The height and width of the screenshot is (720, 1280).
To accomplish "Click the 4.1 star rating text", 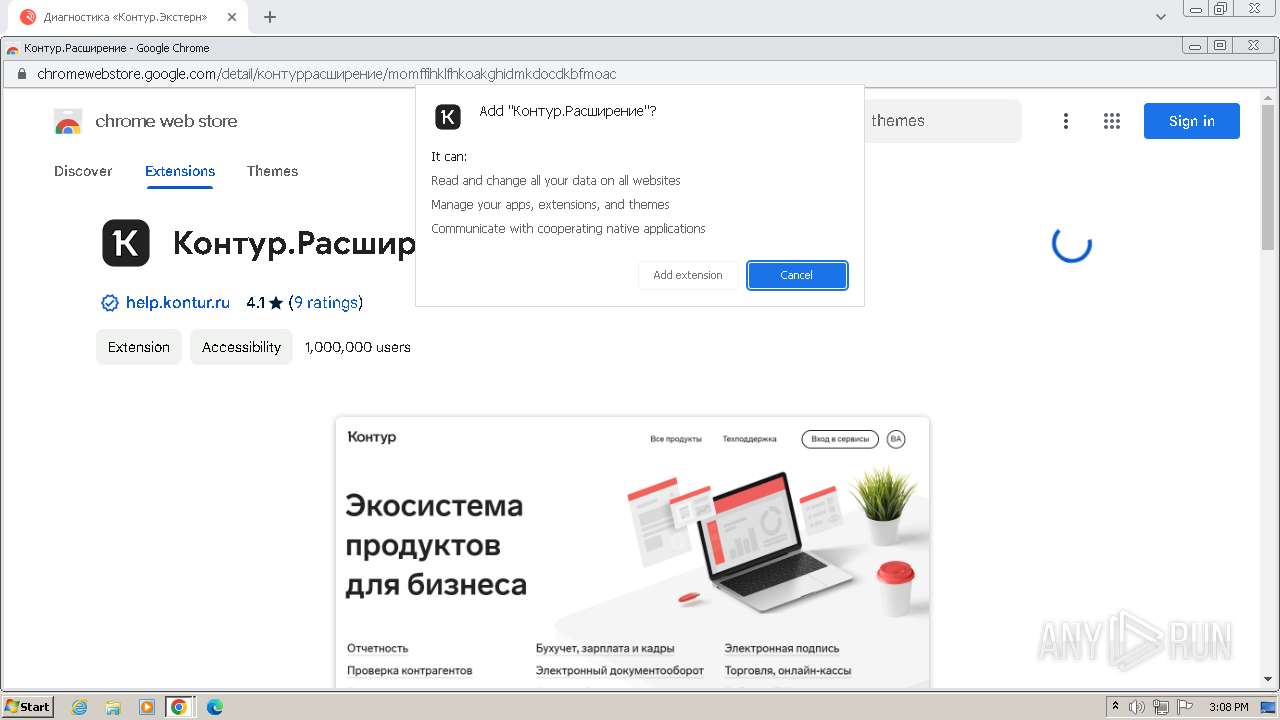I will [x=265, y=302].
